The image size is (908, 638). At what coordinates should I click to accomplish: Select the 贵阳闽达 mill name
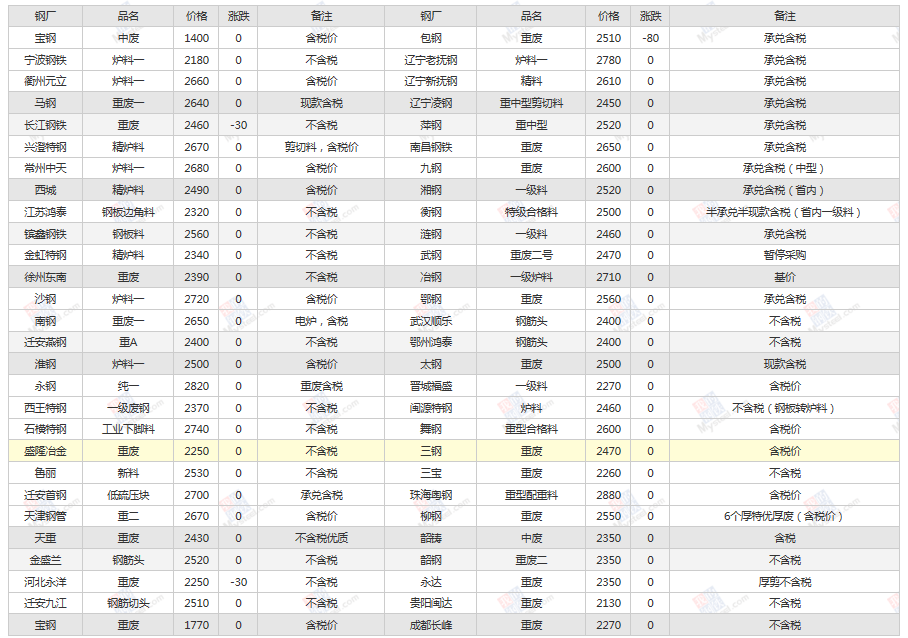[431, 603]
